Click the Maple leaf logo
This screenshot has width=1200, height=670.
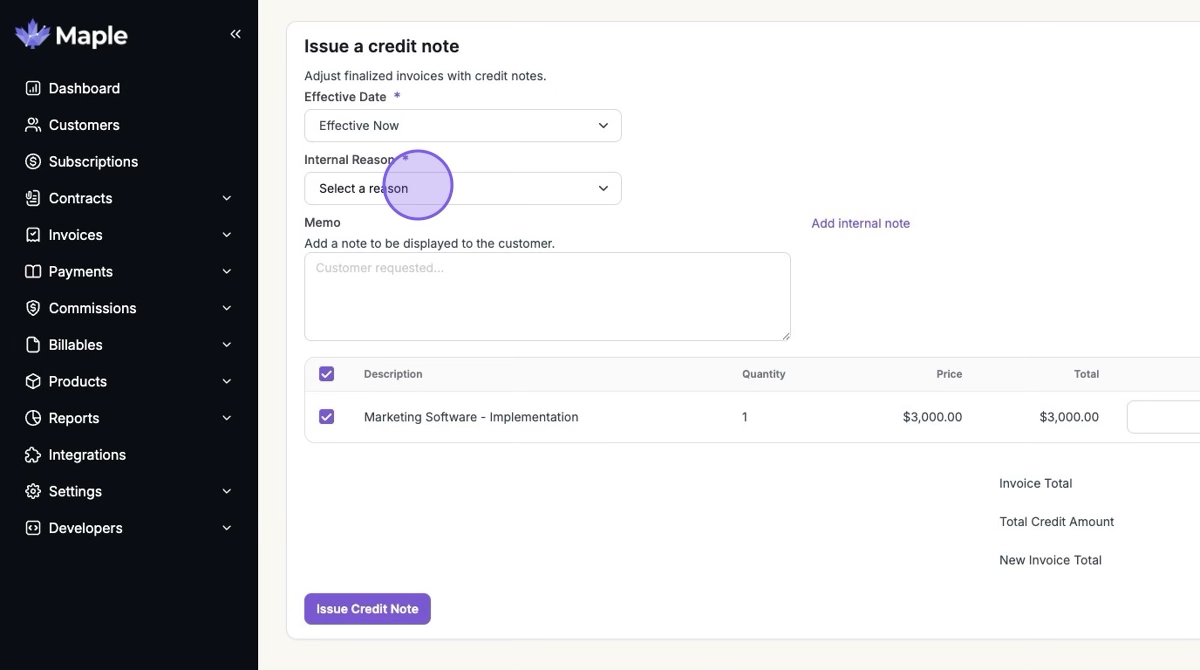pyautogui.click(x=32, y=35)
